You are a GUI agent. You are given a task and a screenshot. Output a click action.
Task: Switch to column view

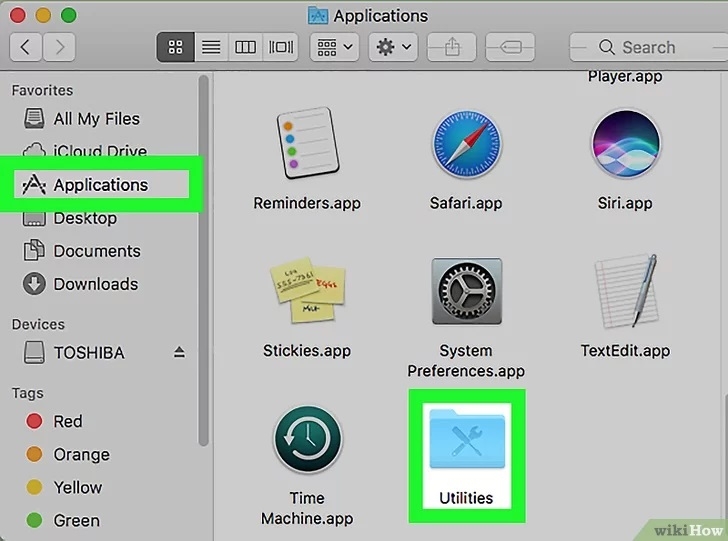click(245, 47)
